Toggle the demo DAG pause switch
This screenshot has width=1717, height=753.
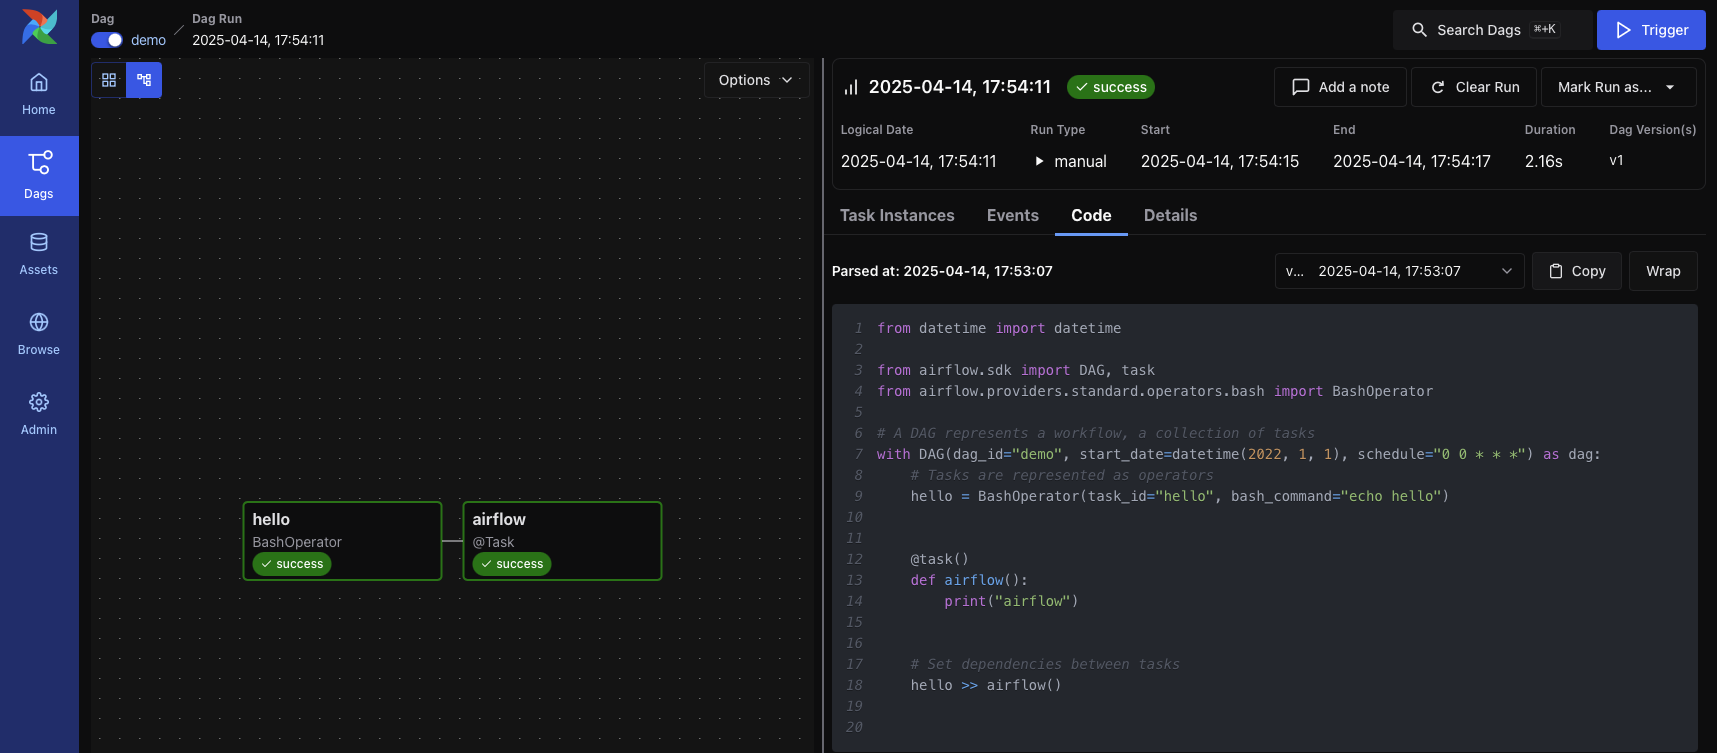107,40
